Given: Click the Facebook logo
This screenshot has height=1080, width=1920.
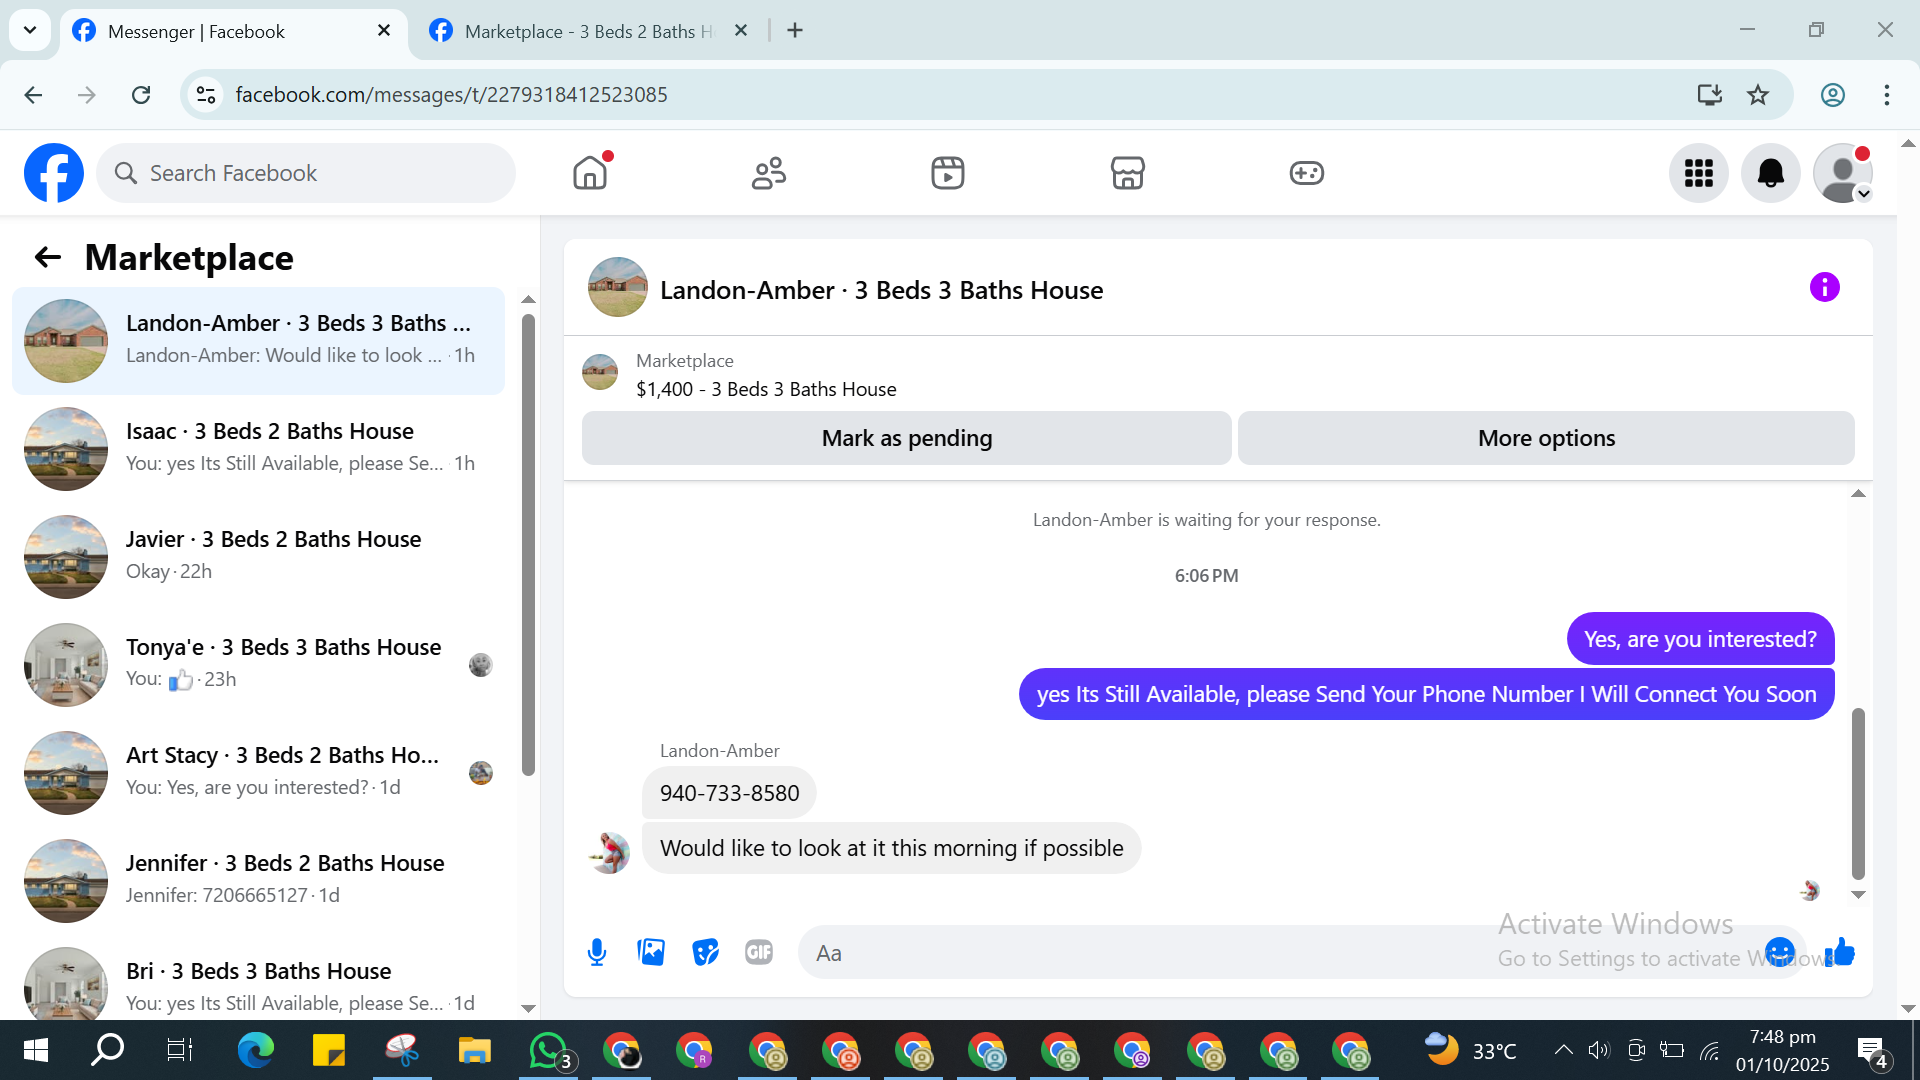Looking at the screenshot, I should [x=54, y=173].
